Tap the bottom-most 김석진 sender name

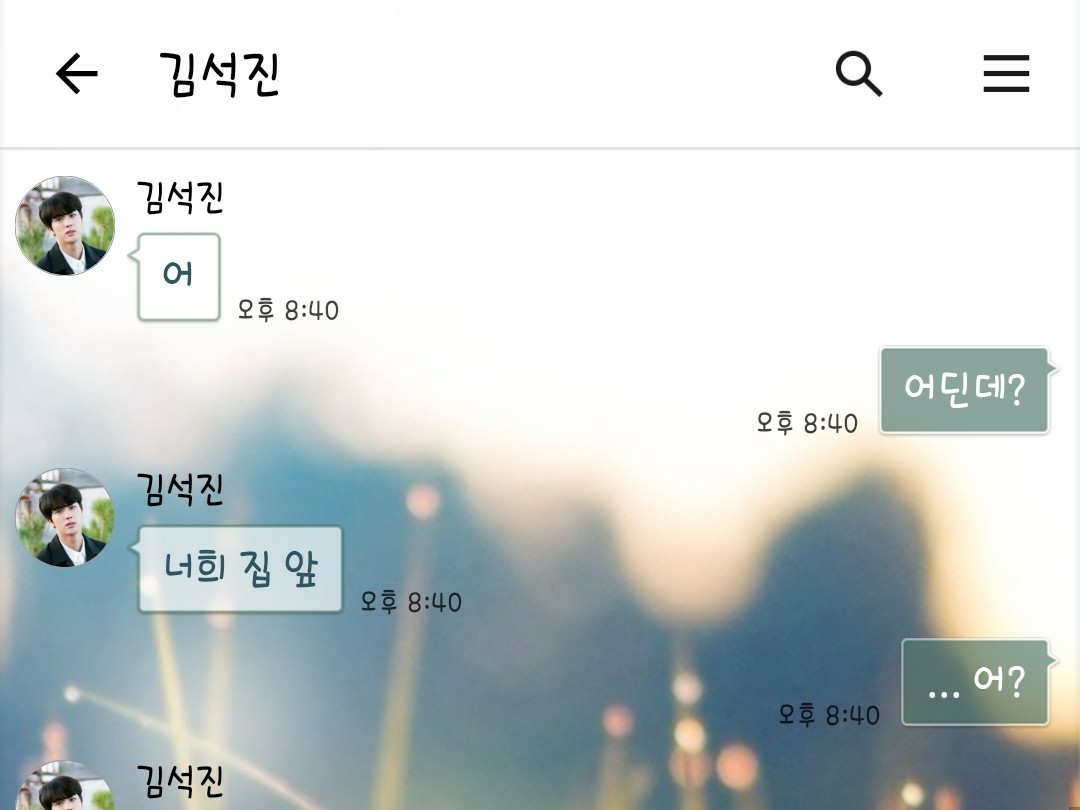tap(180, 781)
